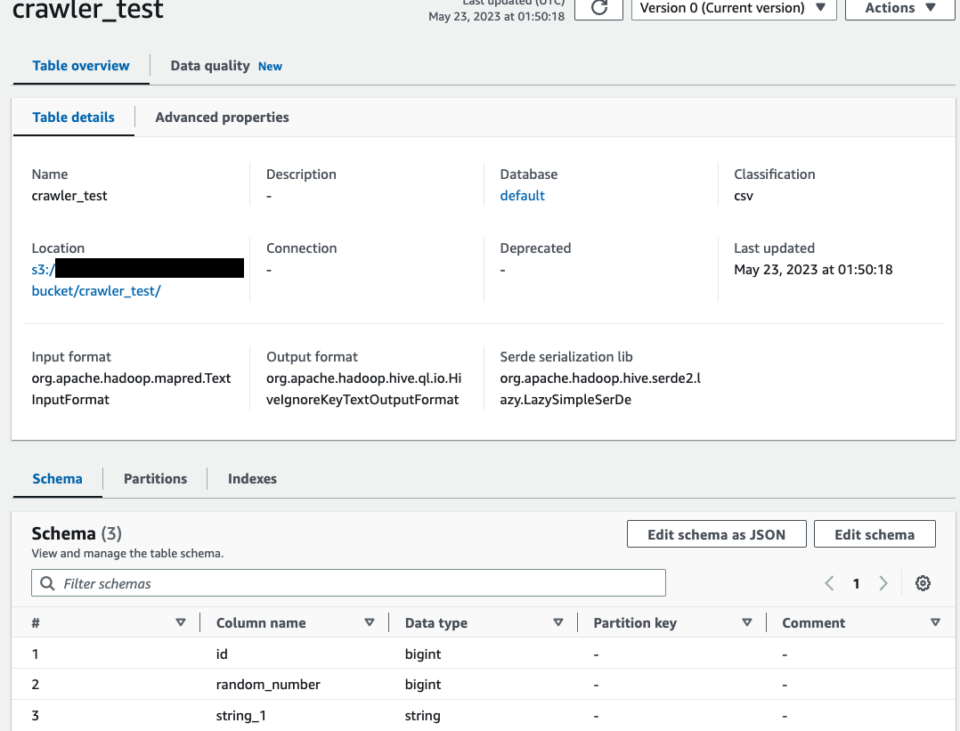Viewport: 960px width, 731px height.
Task: Click the Data type header
Action: [436, 623]
